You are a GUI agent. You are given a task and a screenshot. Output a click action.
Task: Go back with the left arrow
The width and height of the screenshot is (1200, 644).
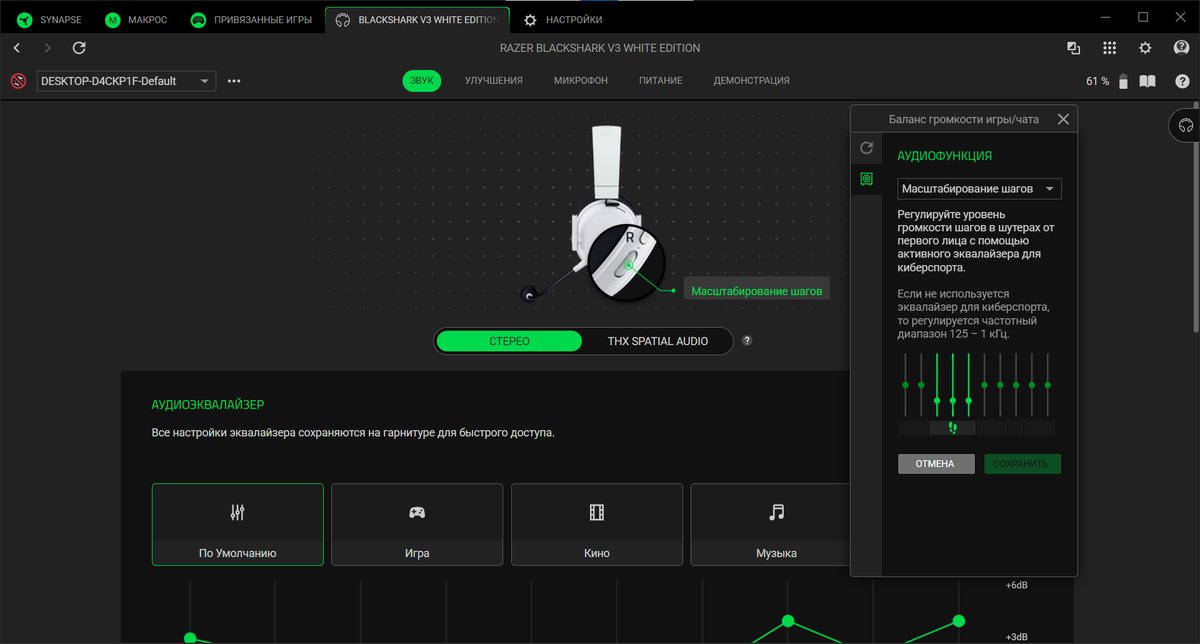coord(17,48)
